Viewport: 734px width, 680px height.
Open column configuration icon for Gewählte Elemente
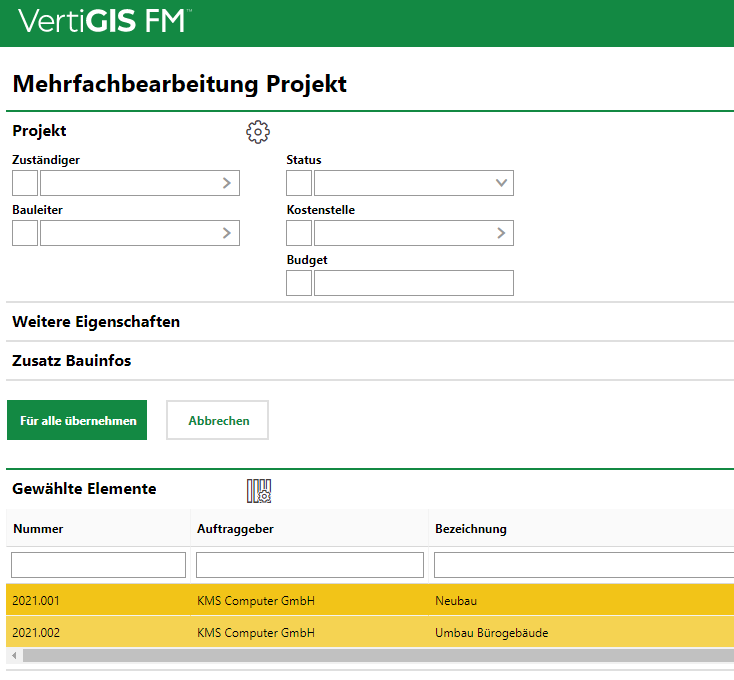tap(259, 491)
